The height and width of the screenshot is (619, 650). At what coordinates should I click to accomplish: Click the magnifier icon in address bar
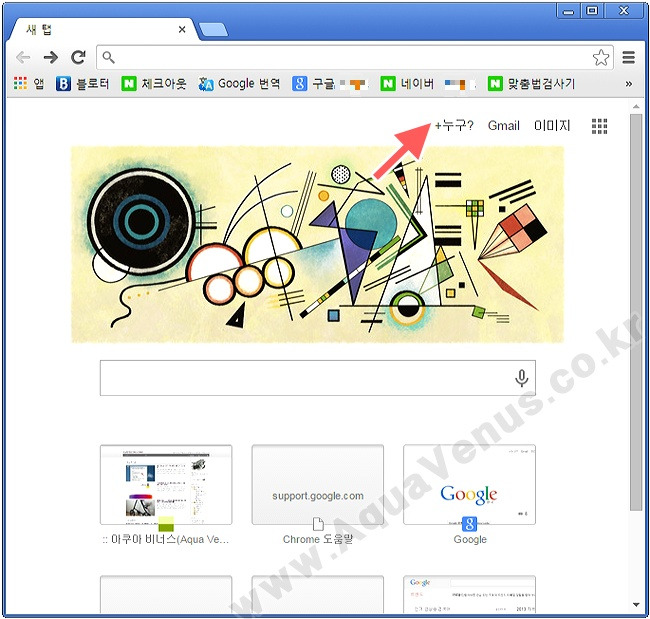coord(108,57)
